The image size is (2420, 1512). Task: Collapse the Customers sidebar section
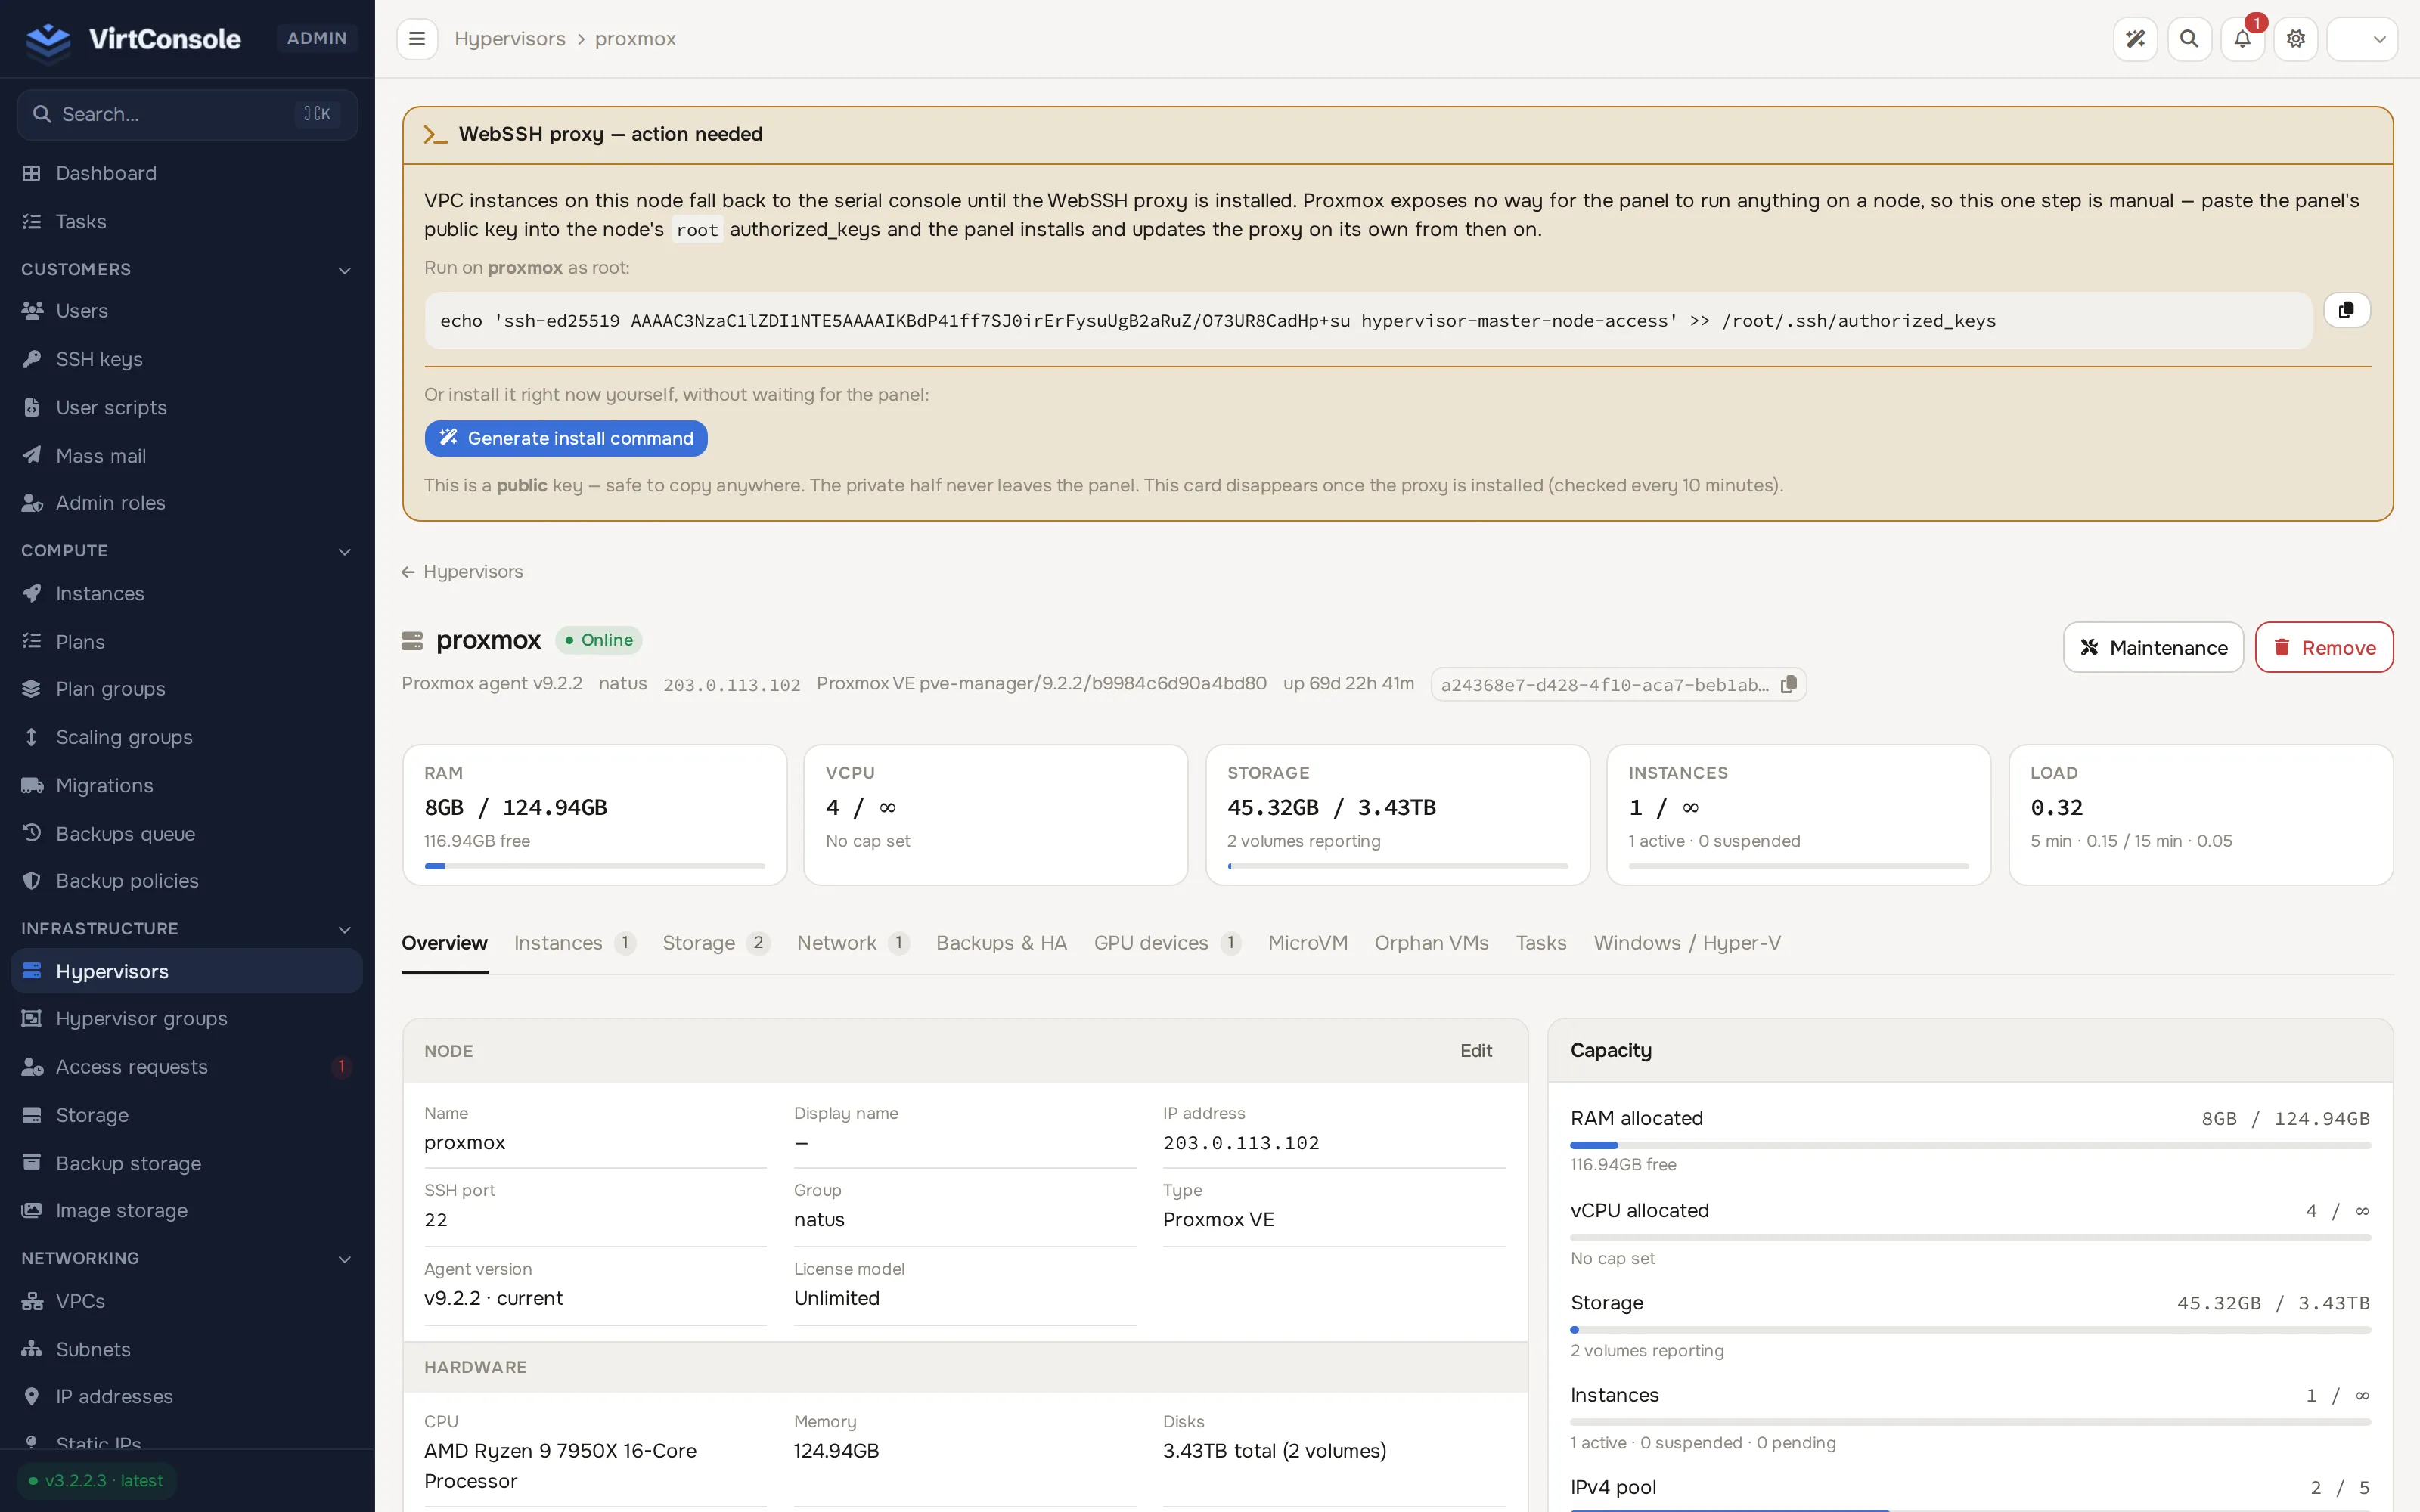pyautogui.click(x=345, y=270)
